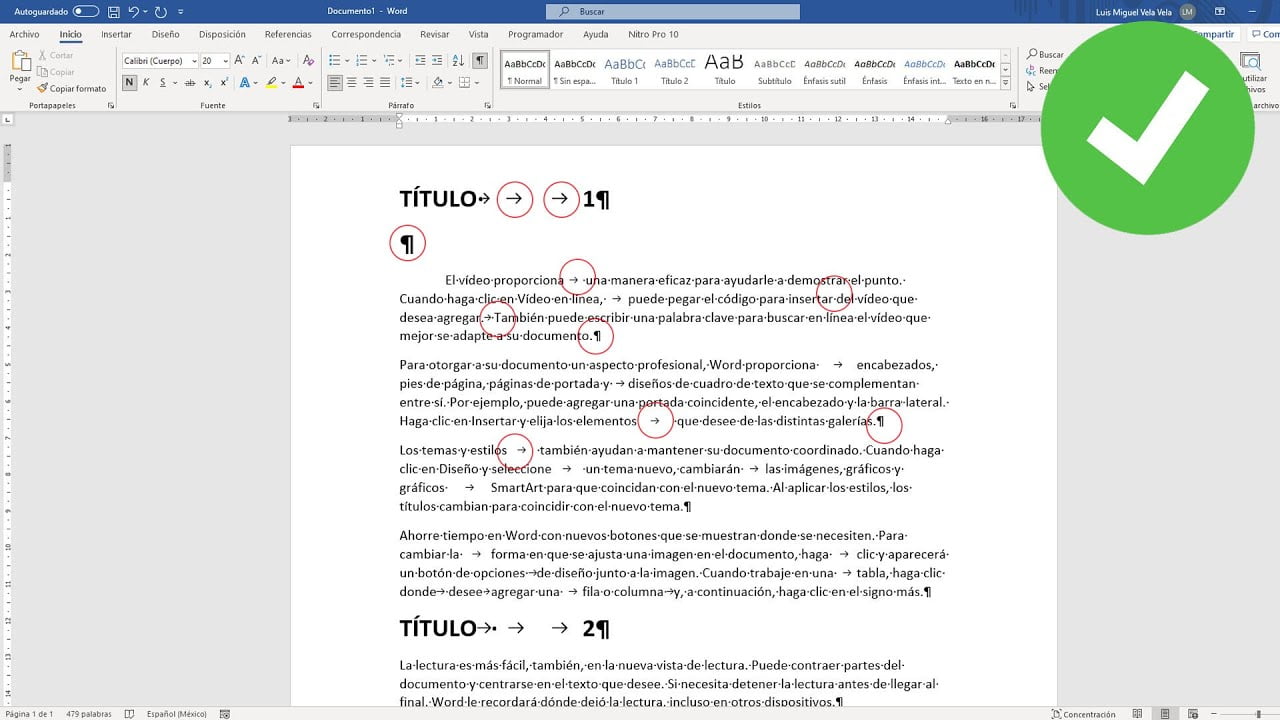Open the change case Aa dropdown
Image resolution: width=1280 pixels, height=720 pixels.
(x=281, y=61)
